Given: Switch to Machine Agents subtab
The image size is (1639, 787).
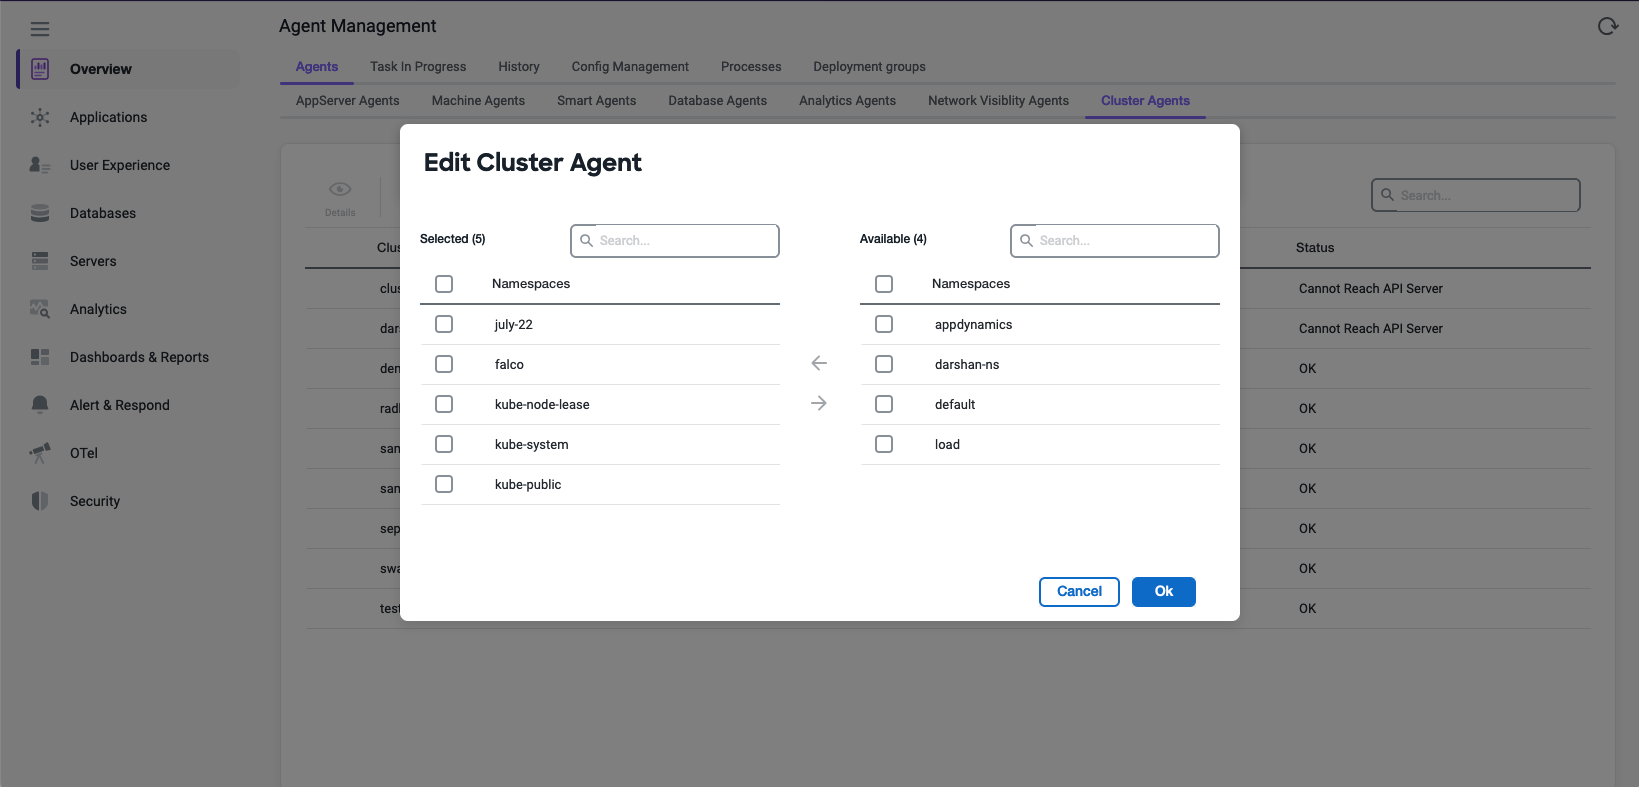Looking at the screenshot, I should pos(478,101).
